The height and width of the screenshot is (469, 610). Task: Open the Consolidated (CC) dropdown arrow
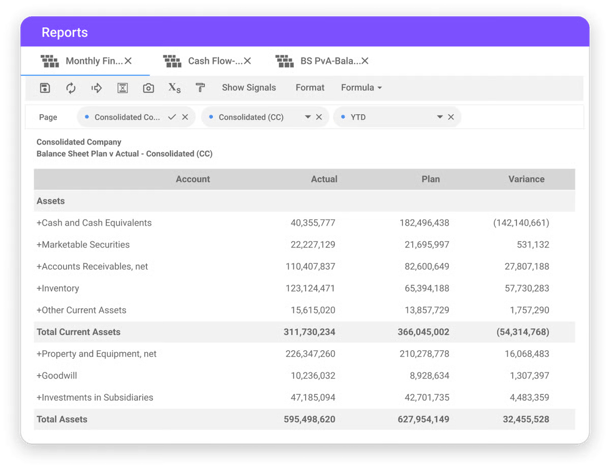point(307,117)
